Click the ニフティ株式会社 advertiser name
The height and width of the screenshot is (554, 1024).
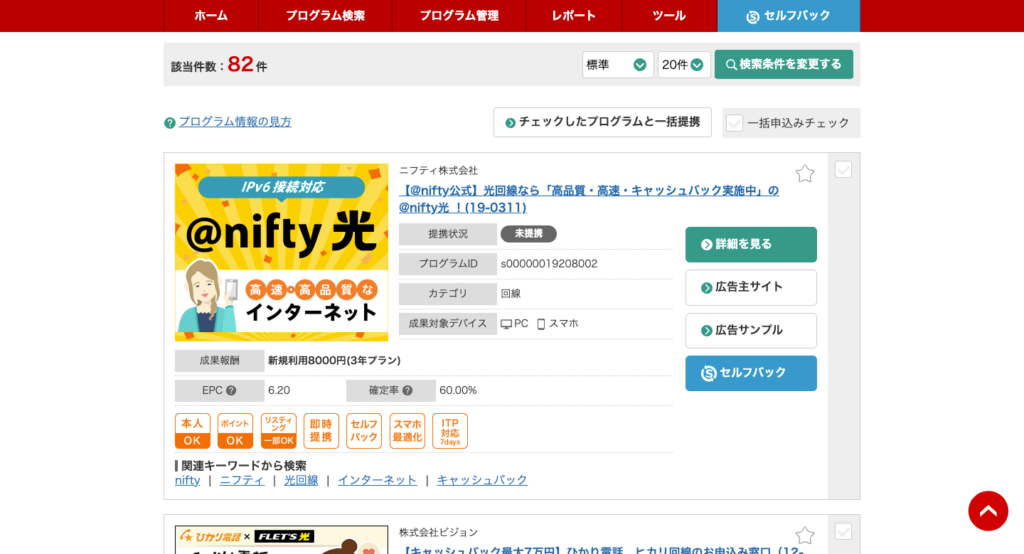pos(438,171)
